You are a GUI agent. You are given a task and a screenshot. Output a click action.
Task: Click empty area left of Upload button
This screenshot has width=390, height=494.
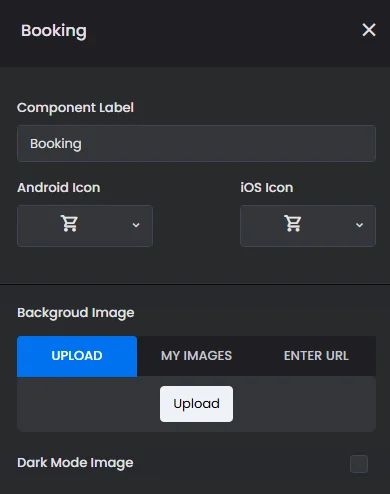click(x=88, y=404)
